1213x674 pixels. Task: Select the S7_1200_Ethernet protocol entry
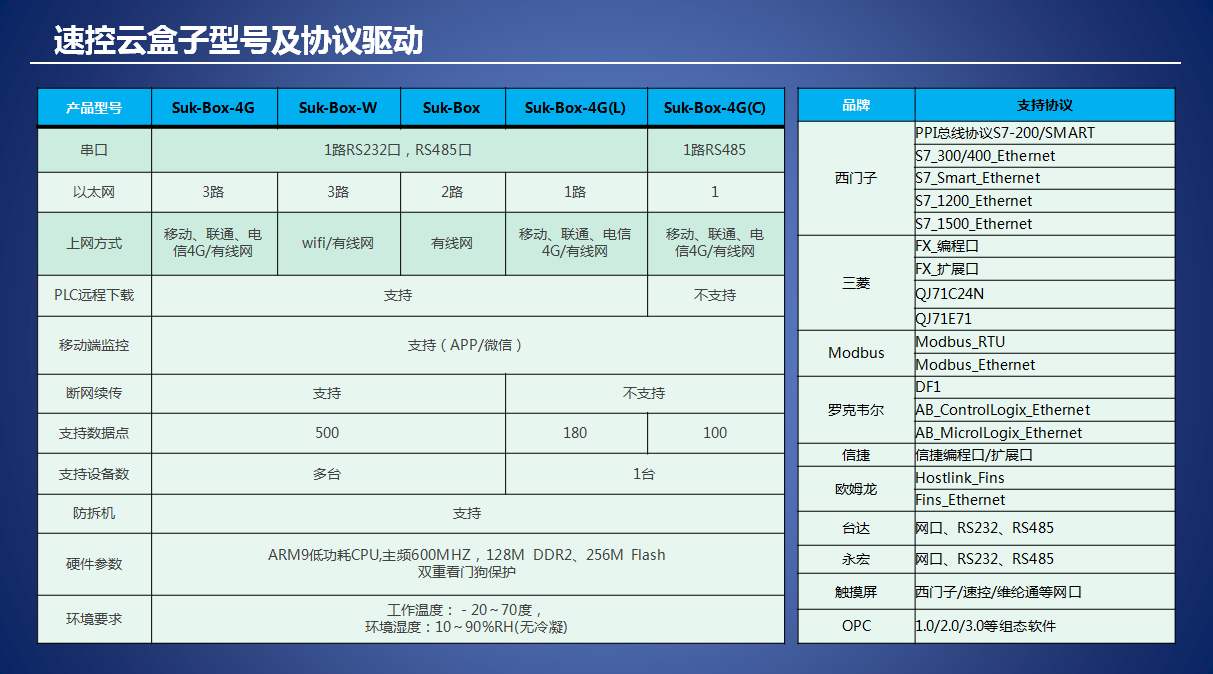(x=975, y=201)
